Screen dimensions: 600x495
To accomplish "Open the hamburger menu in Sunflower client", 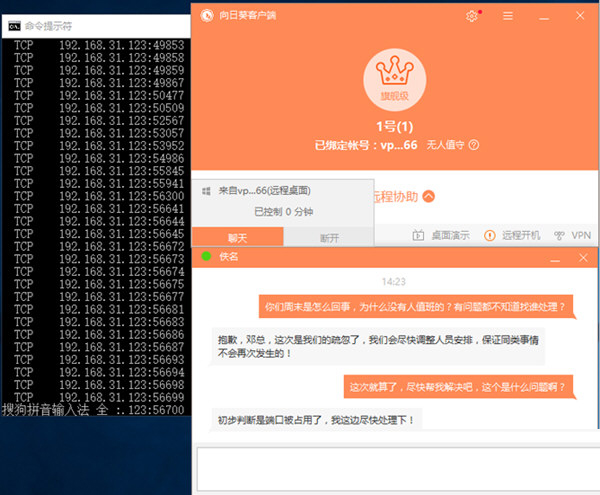I will pos(508,16).
